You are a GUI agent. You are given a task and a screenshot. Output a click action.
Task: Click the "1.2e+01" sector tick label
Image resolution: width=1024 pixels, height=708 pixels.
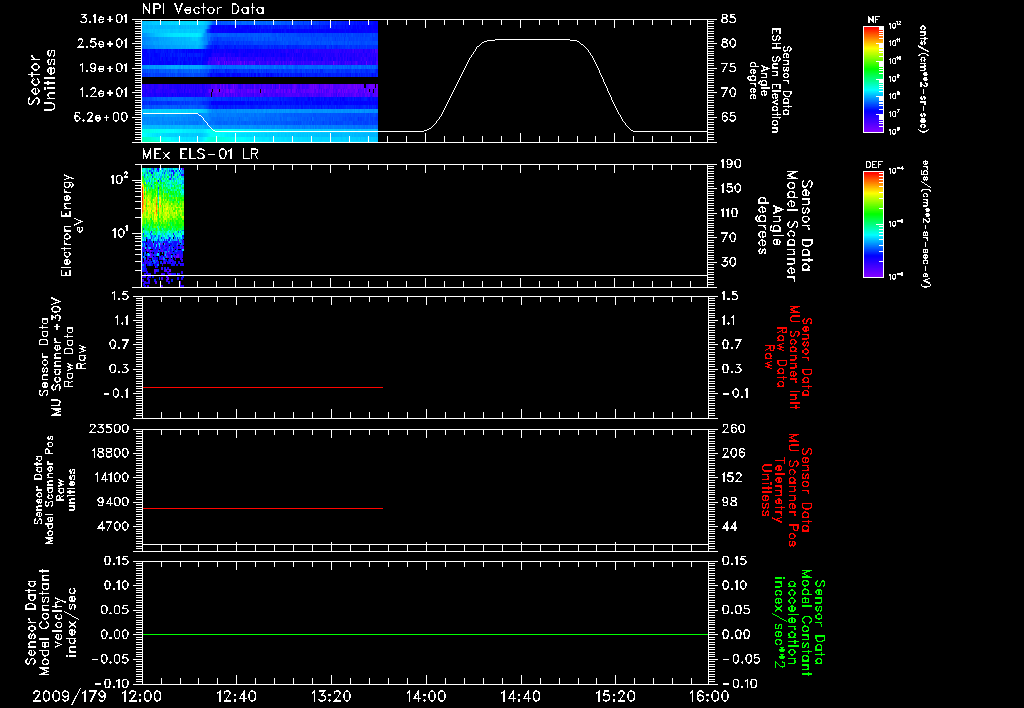[103, 93]
